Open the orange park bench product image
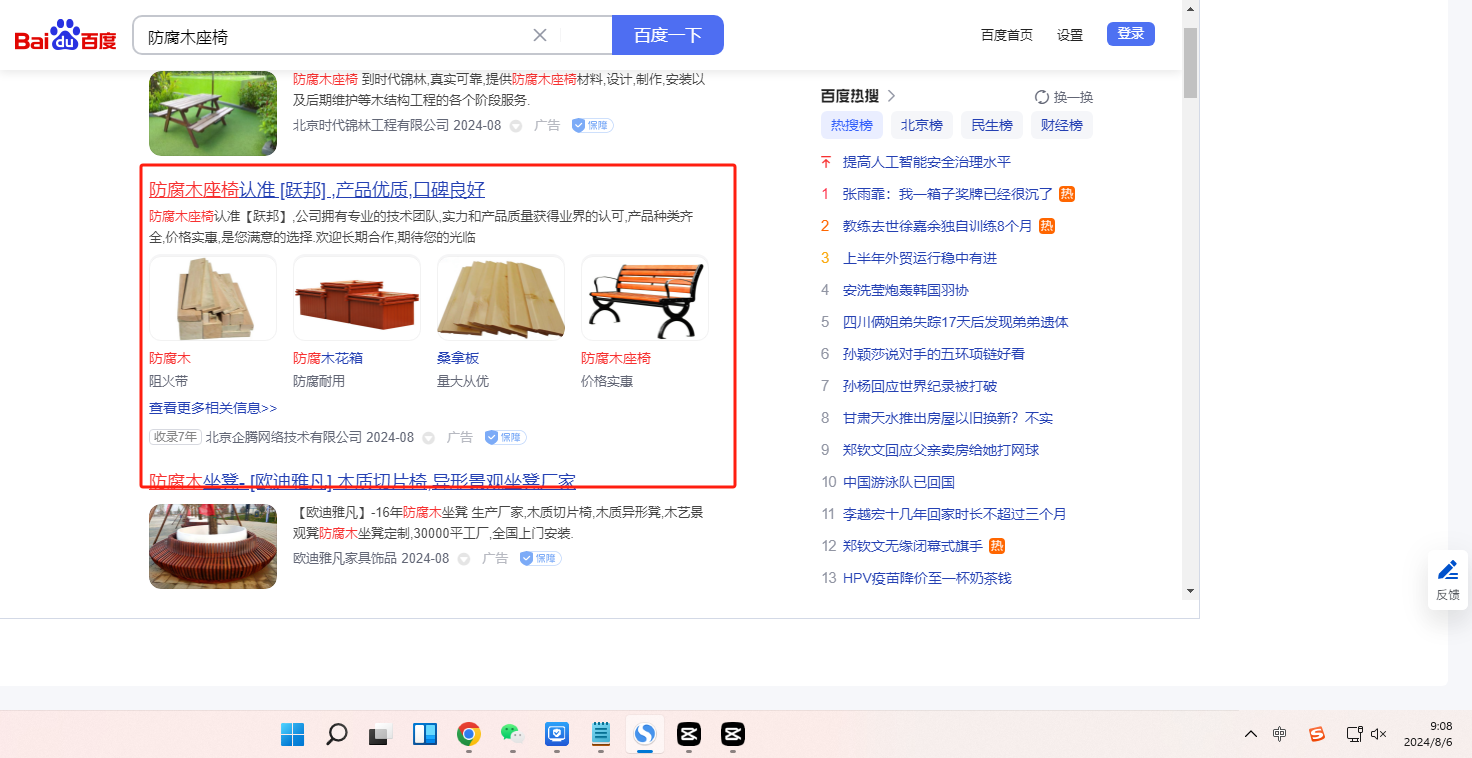 click(645, 298)
